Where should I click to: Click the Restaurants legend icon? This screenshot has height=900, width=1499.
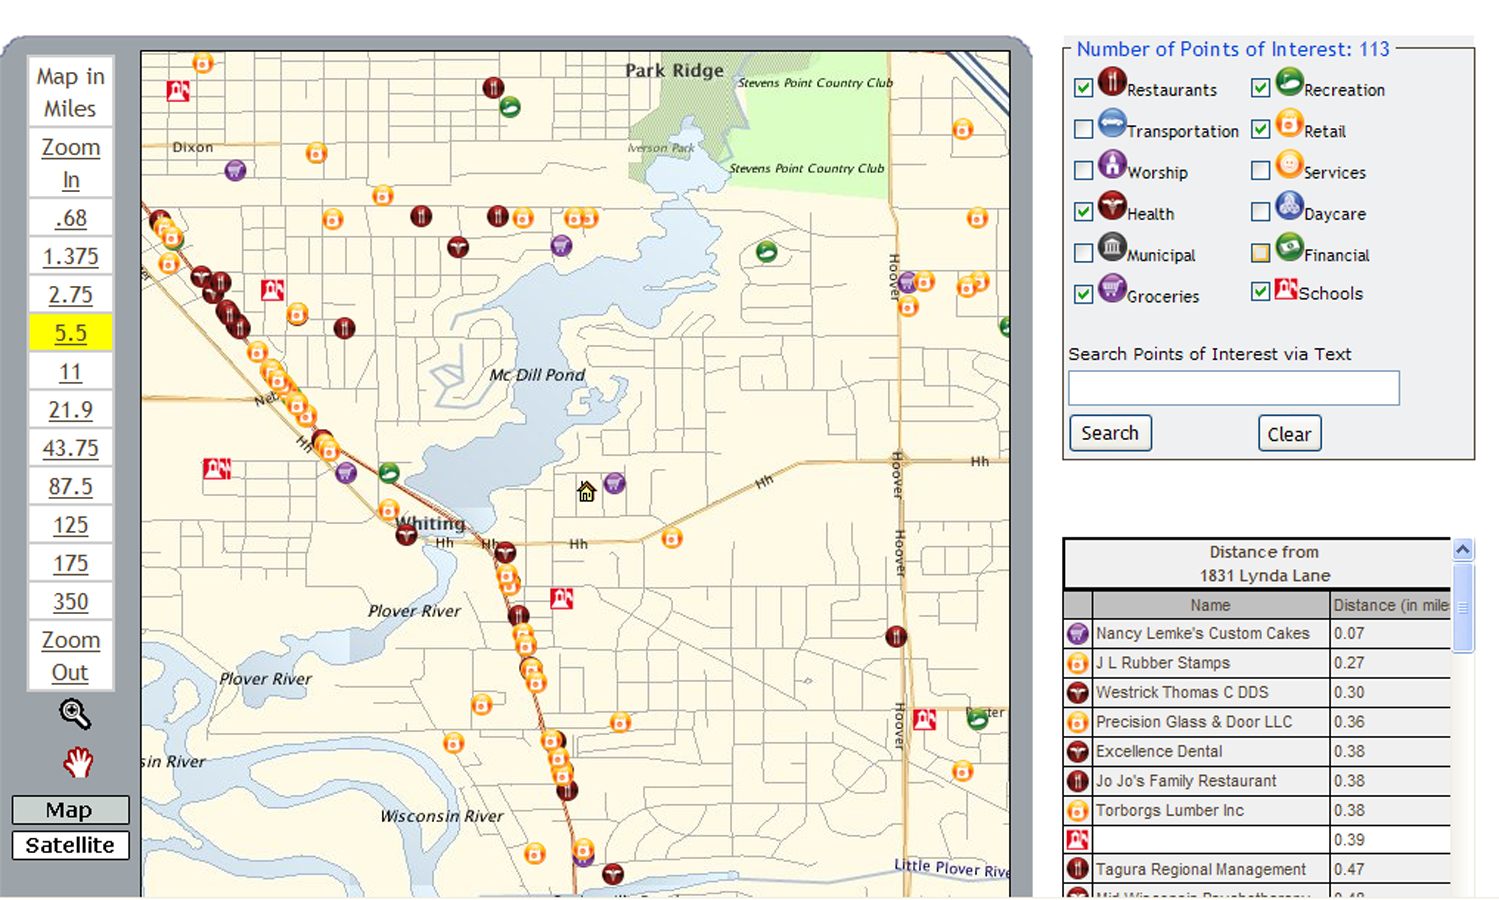click(x=1112, y=81)
